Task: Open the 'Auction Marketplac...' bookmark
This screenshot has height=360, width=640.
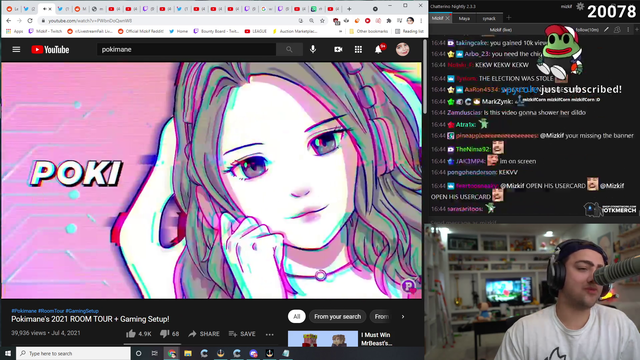Action: (295, 31)
